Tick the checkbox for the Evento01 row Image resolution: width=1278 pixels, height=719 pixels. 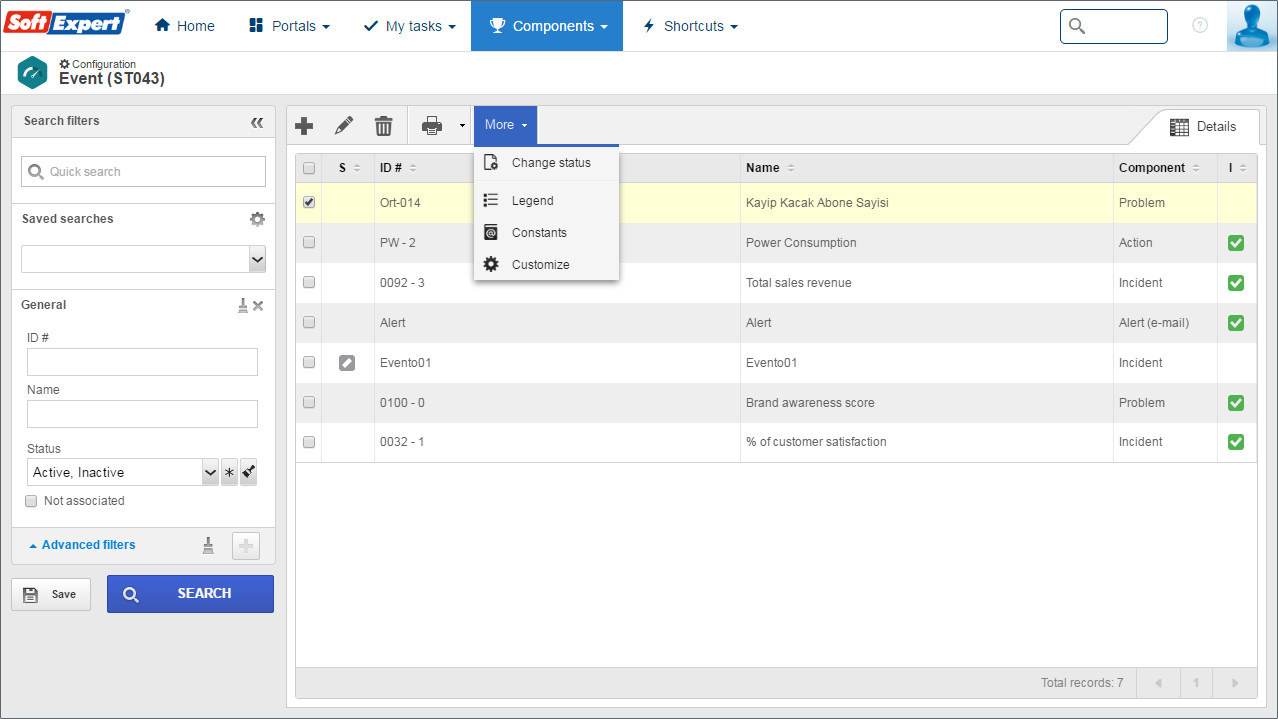coord(309,362)
